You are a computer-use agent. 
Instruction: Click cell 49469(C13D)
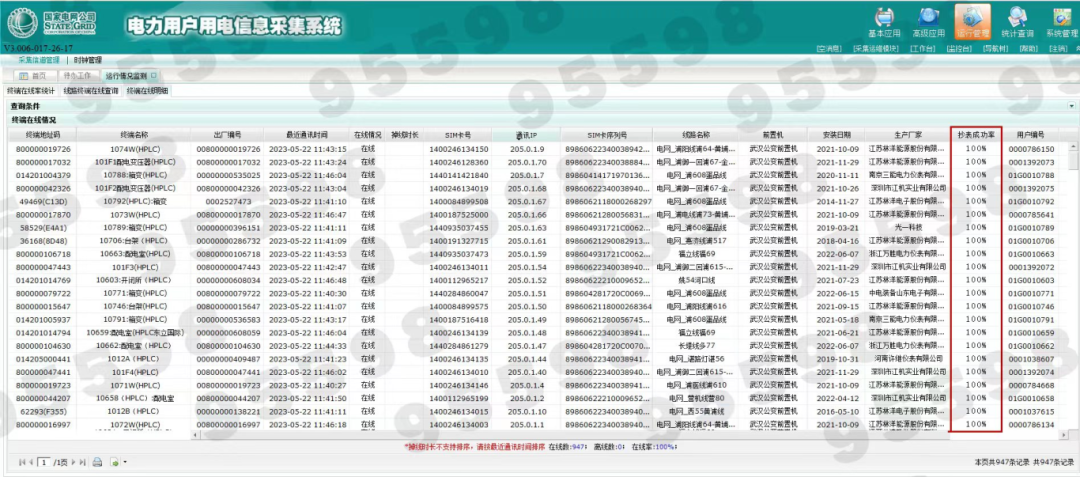43,202
